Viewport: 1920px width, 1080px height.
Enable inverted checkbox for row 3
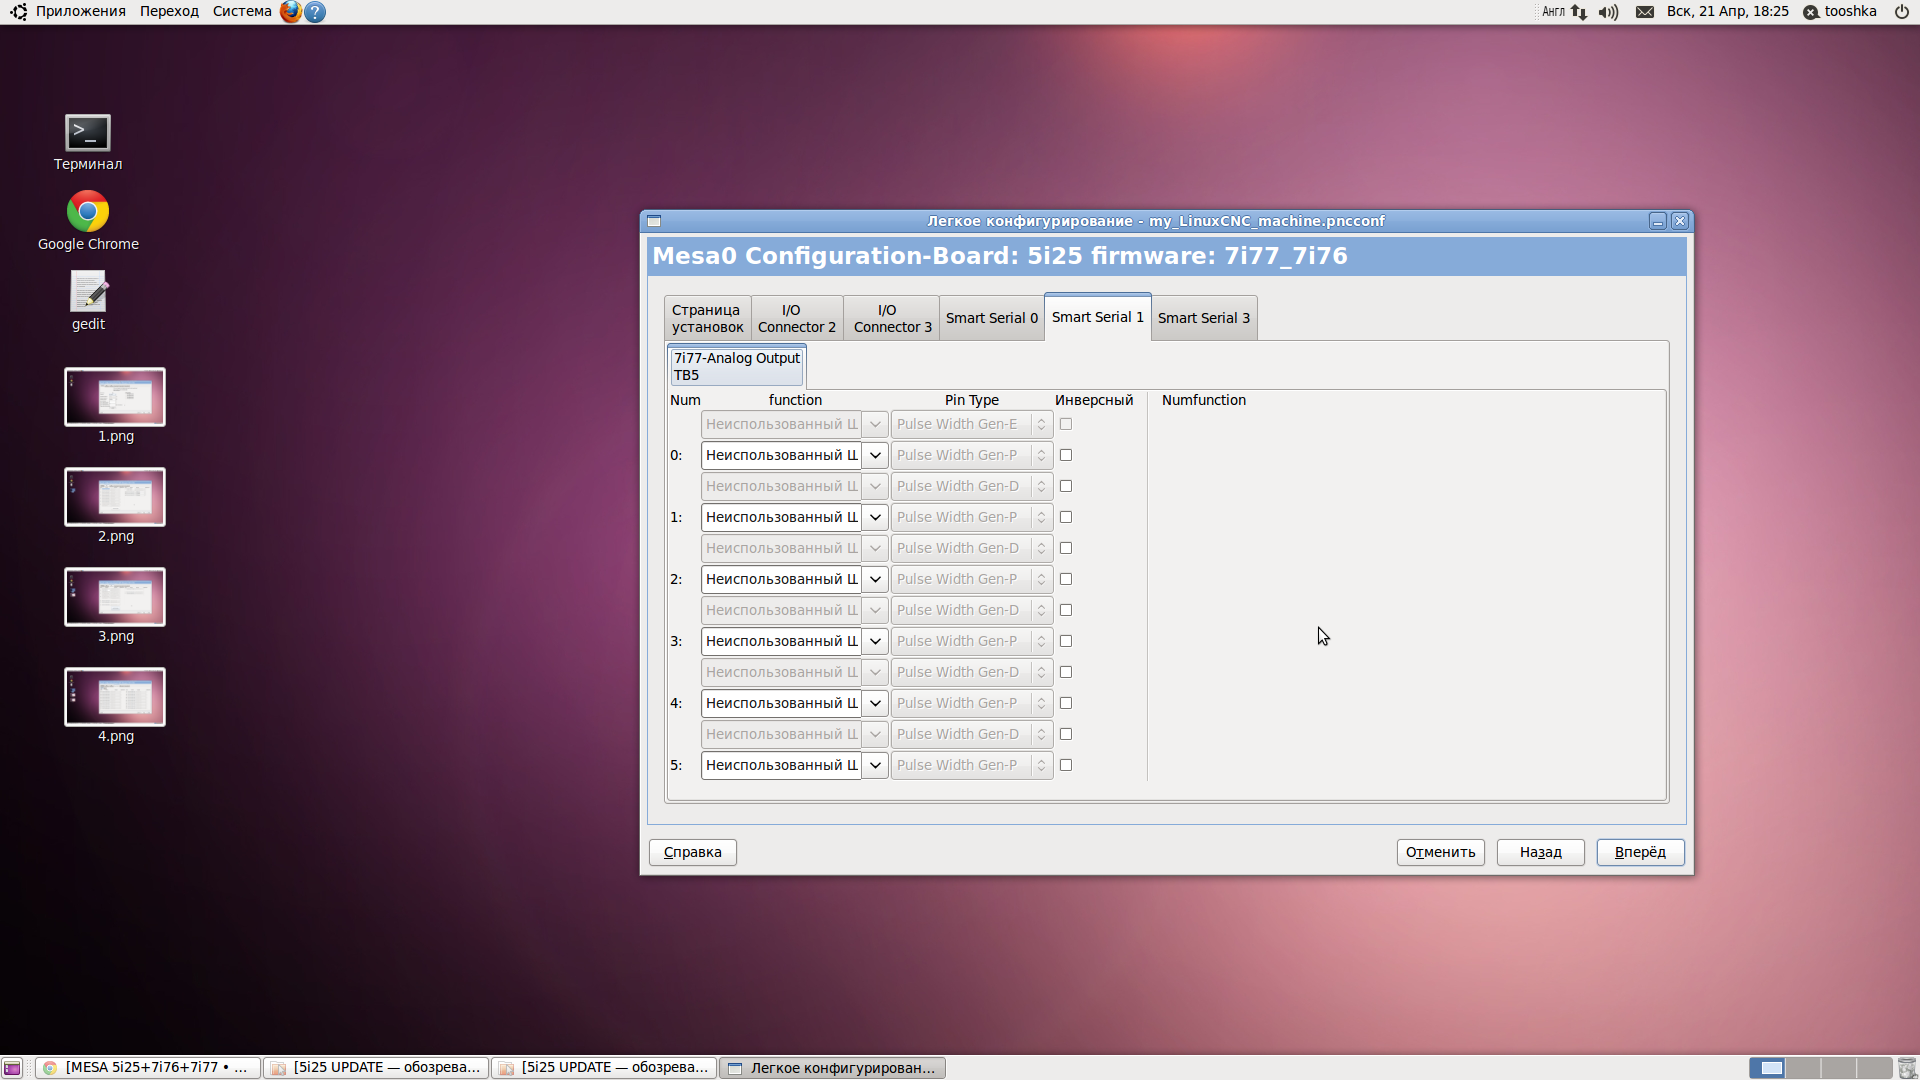coord(1066,641)
